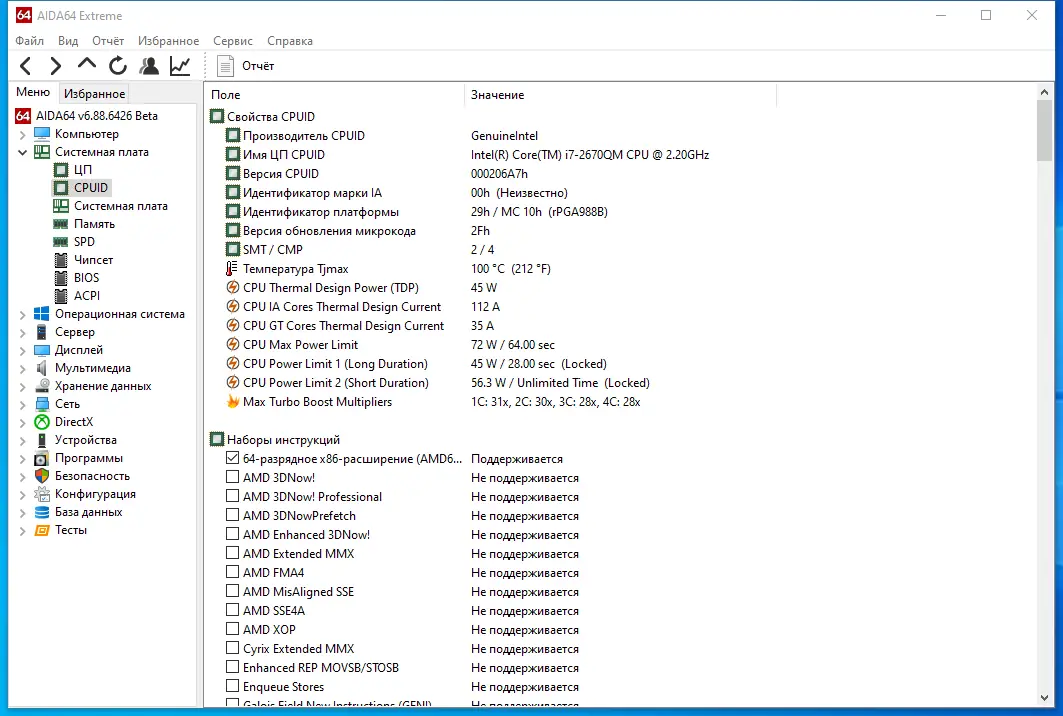
Task: Select the Чипсет chip icon
Action: [x=61, y=260]
